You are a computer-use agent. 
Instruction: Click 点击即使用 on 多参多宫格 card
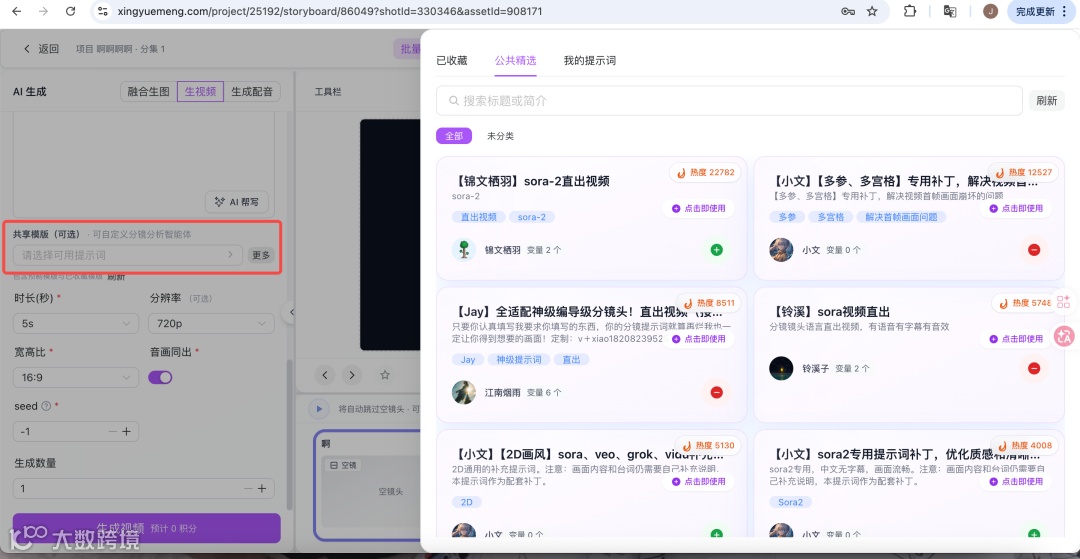click(x=1015, y=209)
